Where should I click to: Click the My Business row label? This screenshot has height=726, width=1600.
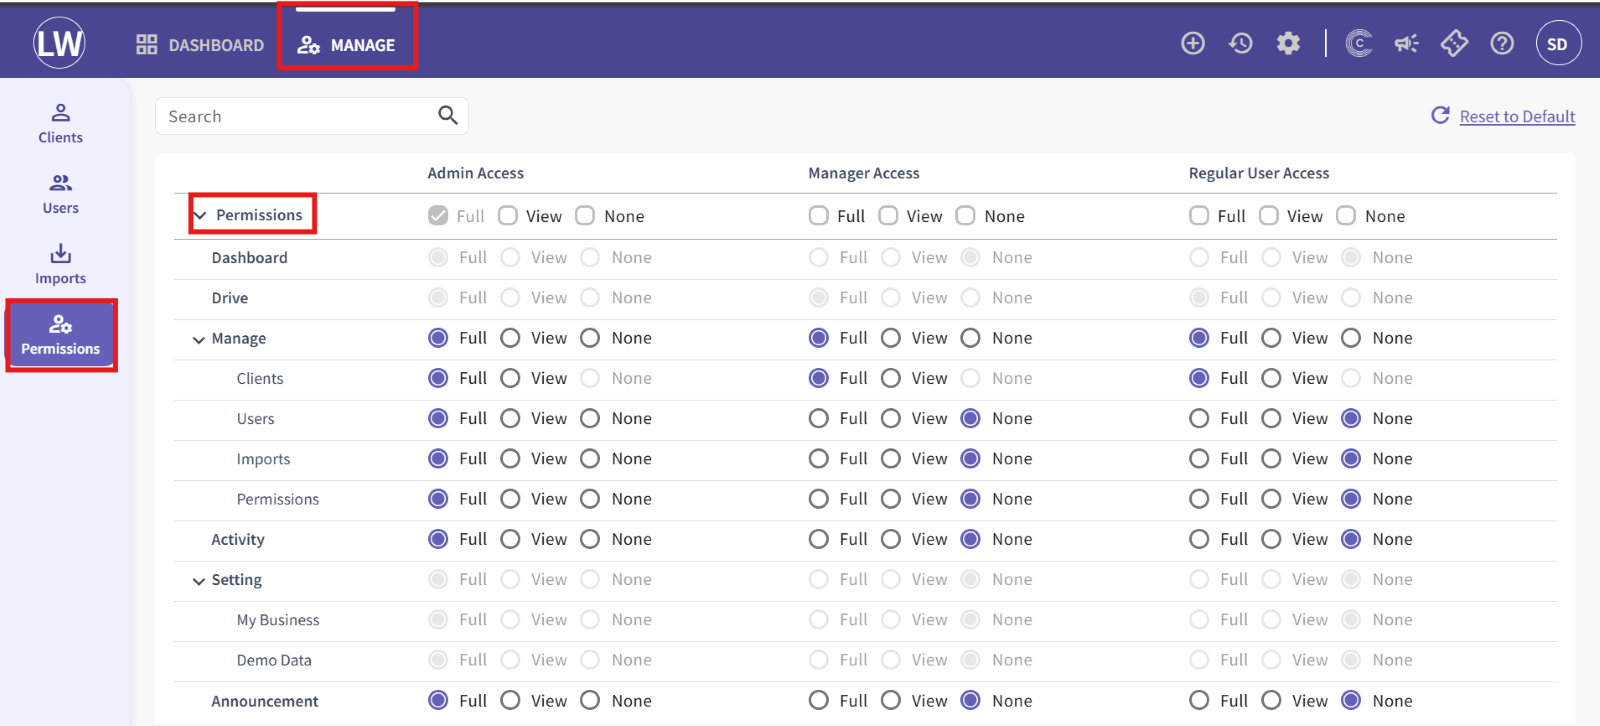[x=278, y=620]
